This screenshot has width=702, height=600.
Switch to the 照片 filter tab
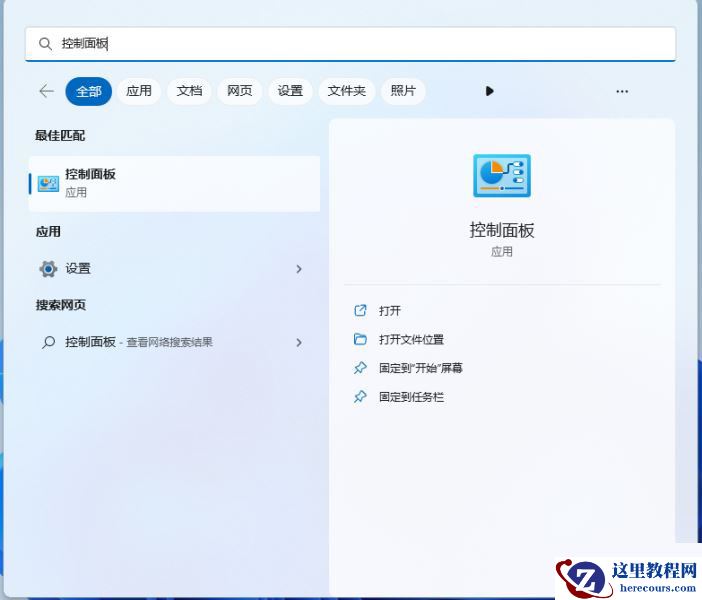click(x=403, y=91)
